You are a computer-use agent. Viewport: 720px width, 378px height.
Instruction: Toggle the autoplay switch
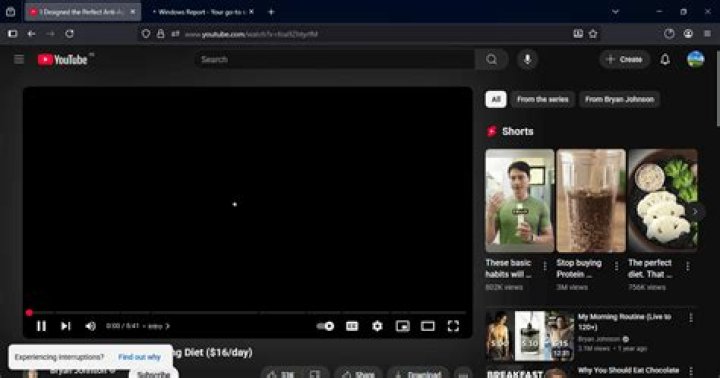tap(326, 326)
